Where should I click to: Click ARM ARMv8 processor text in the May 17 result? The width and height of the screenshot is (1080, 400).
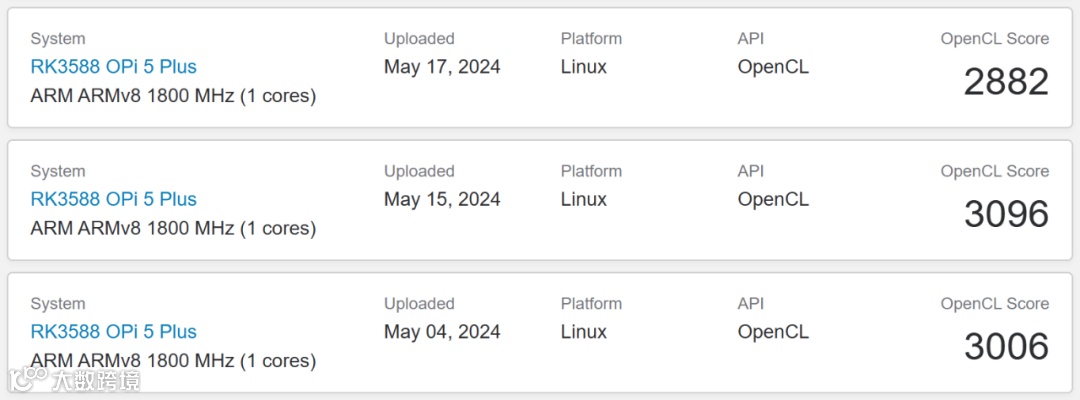(173, 96)
